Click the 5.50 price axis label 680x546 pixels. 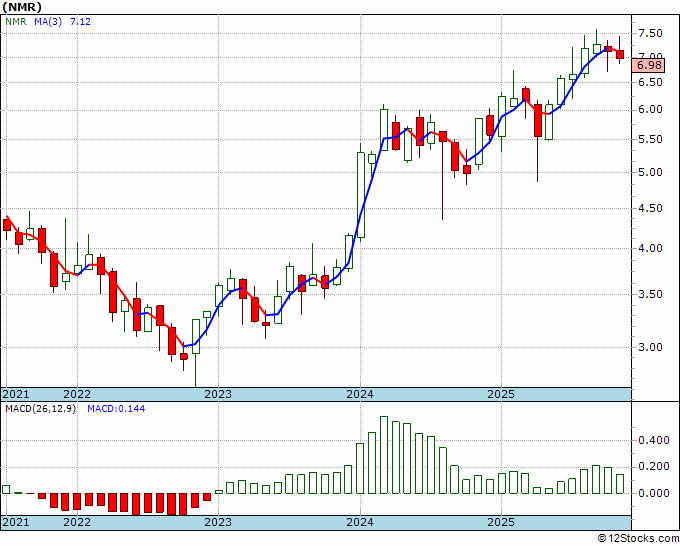pyautogui.click(x=650, y=140)
